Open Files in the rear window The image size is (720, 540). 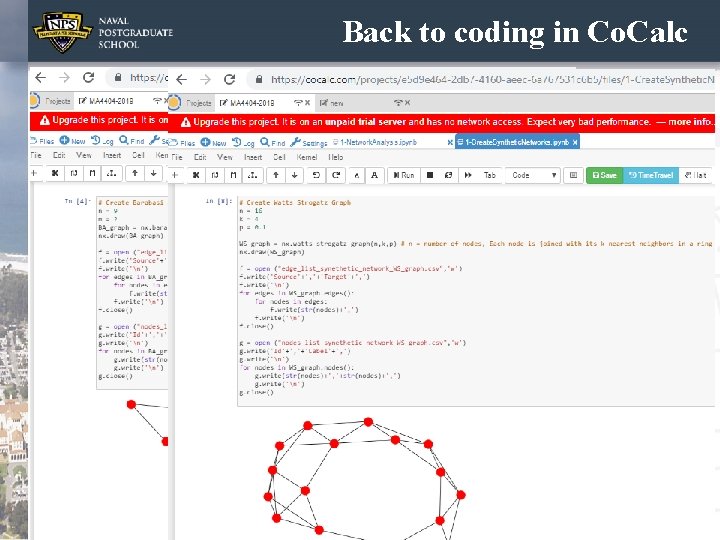click(42, 141)
